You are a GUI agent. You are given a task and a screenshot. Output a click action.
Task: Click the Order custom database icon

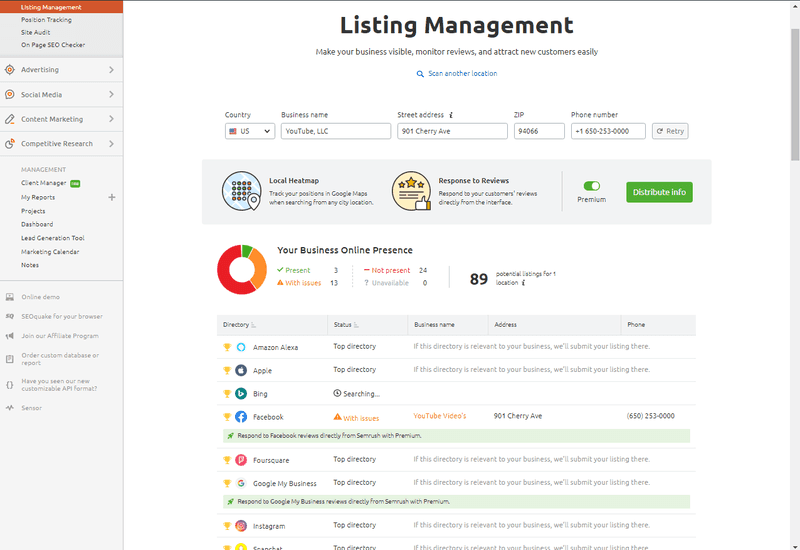pyautogui.click(x=10, y=359)
